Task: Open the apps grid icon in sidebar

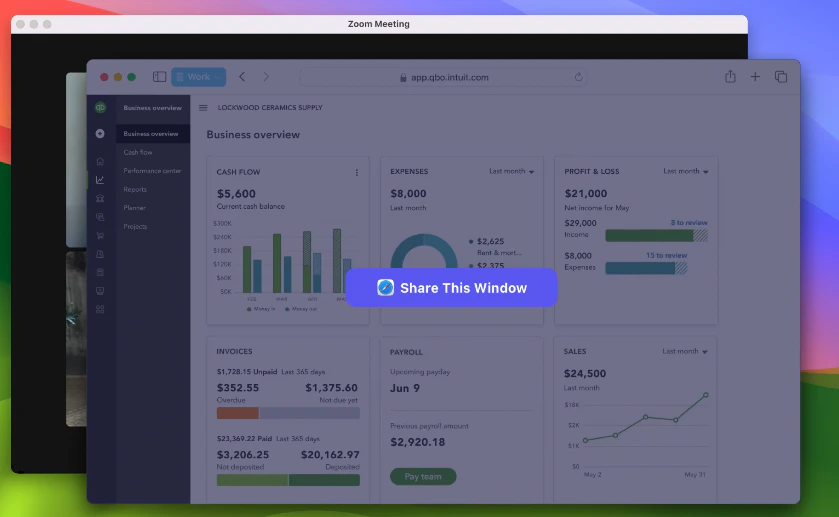Action: coord(100,309)
